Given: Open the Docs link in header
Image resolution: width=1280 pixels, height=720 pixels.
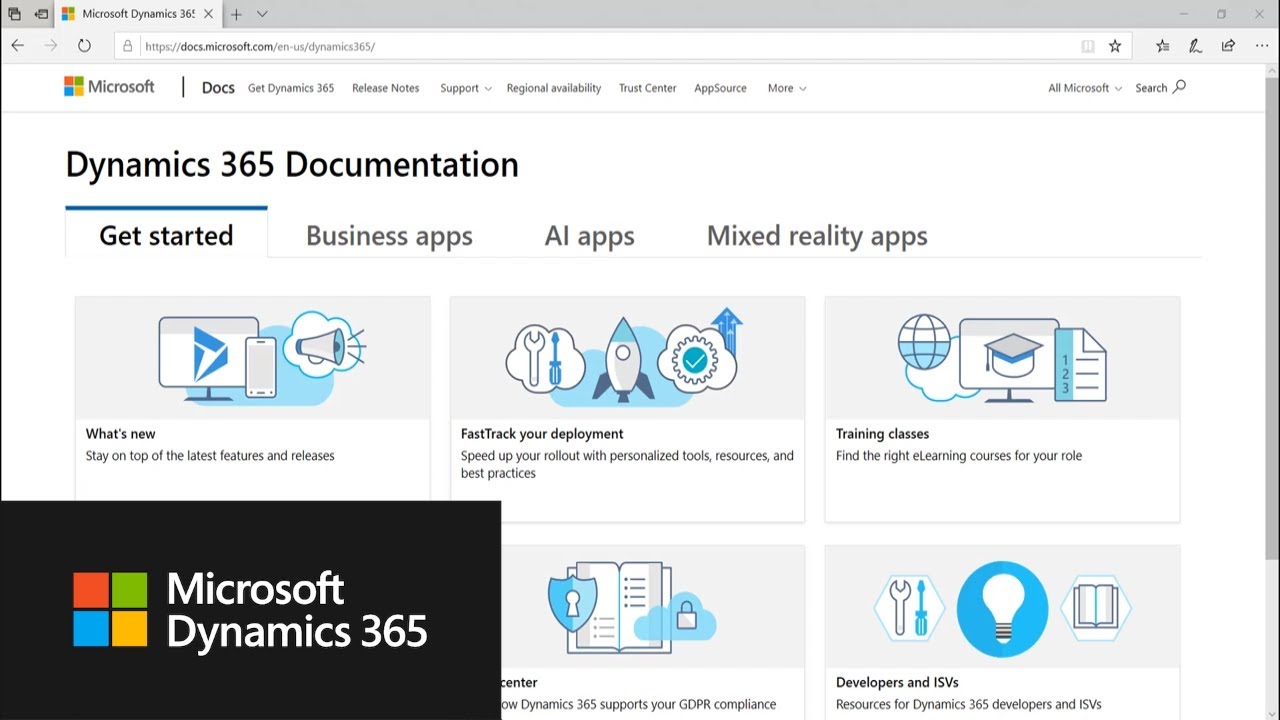Looking at the screenshot, I should (218, 88).
